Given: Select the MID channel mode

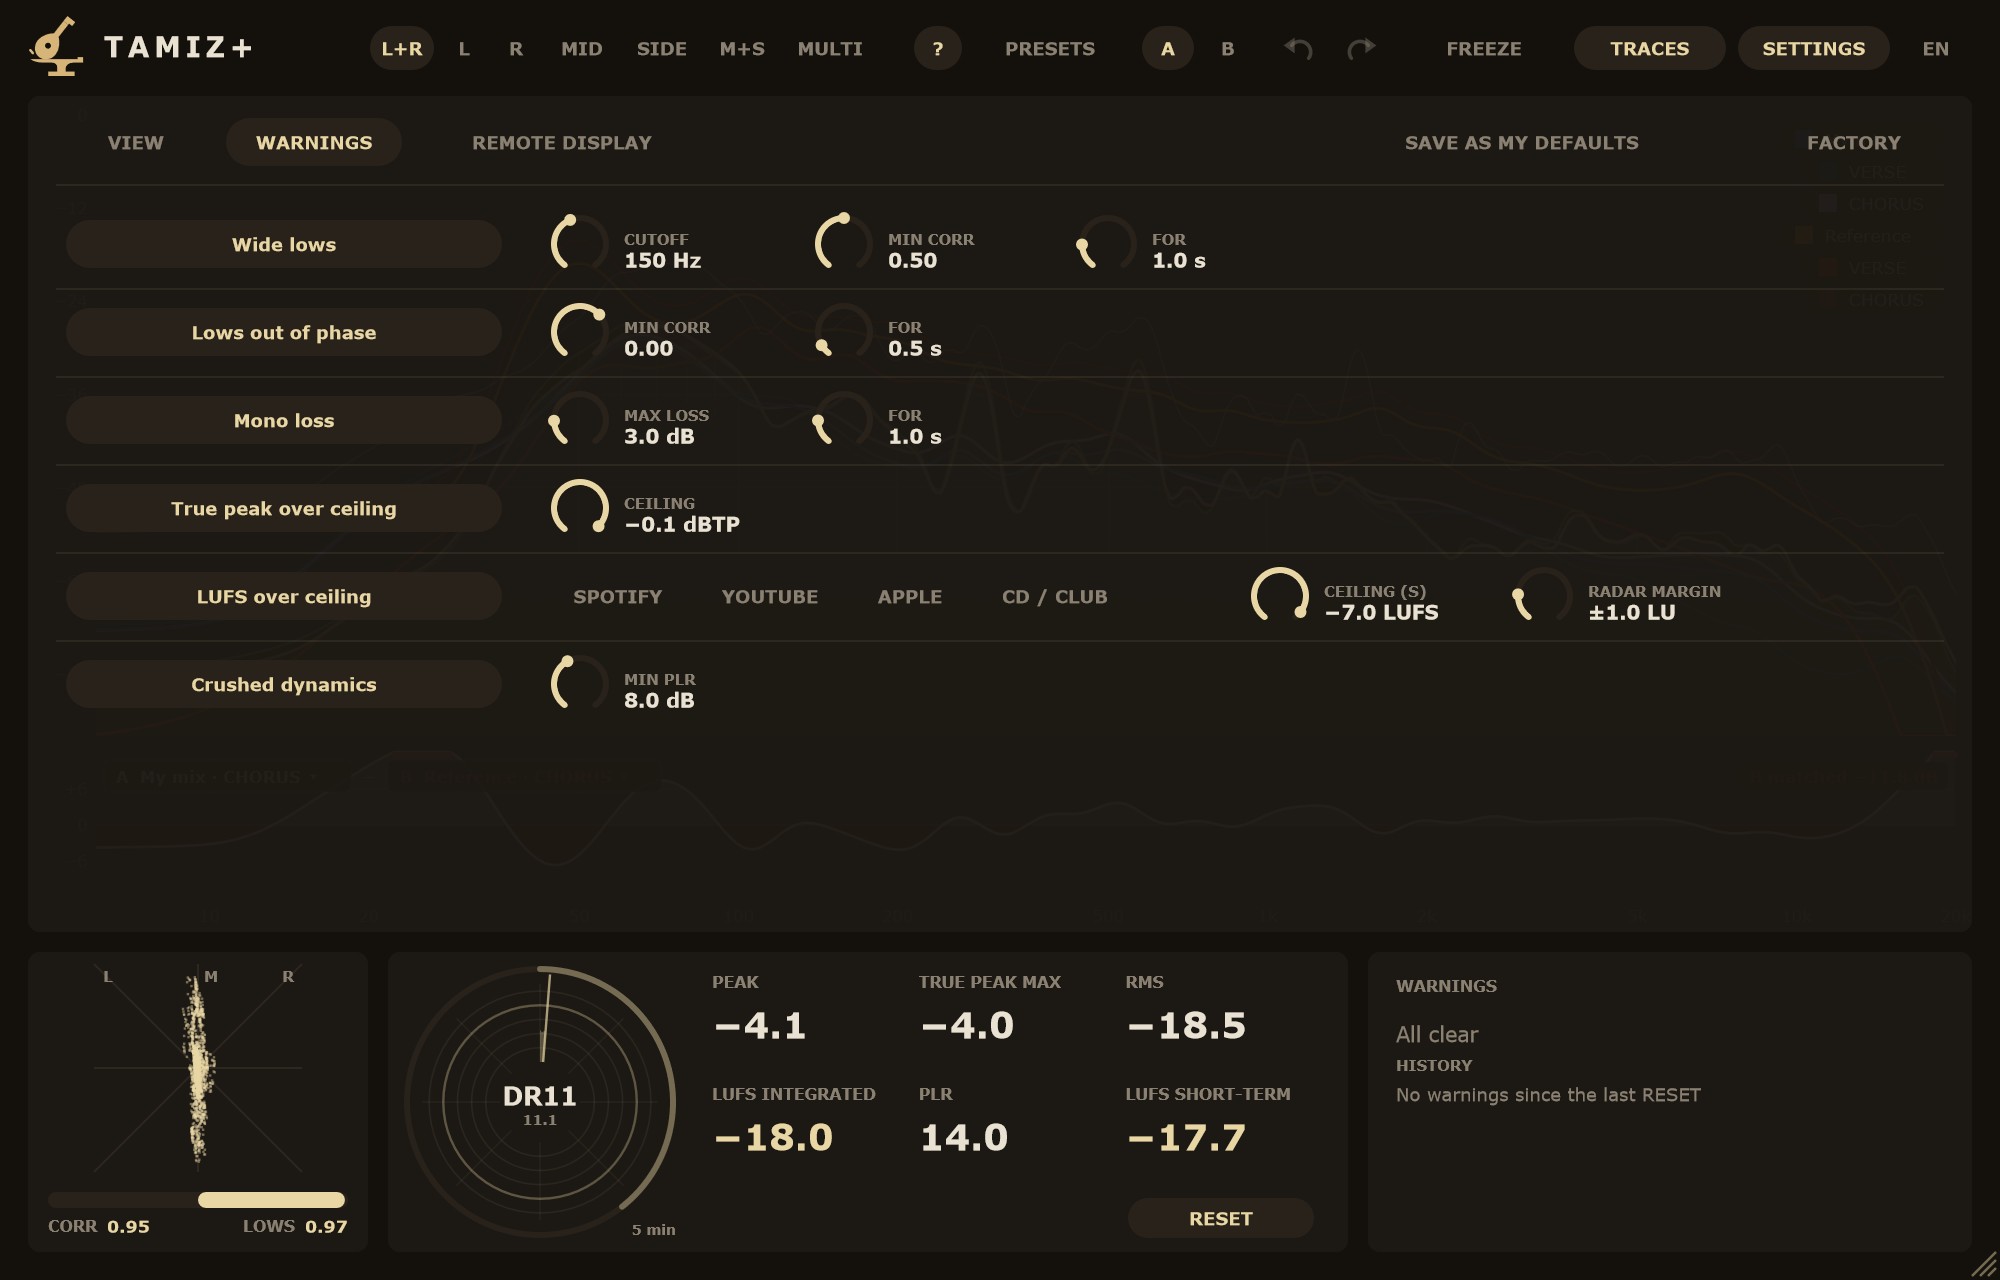Looking at the screenshot, I should point(582,48).
